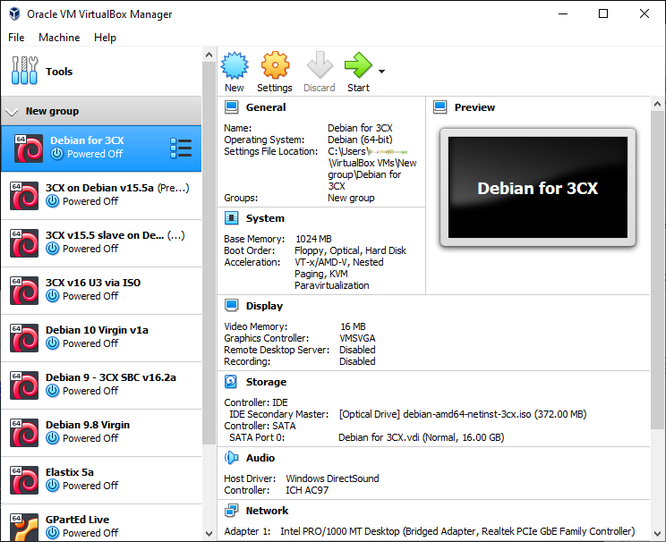
Task: Maximize the VirtualBox Manager window
Action: [x=603, y=14]
